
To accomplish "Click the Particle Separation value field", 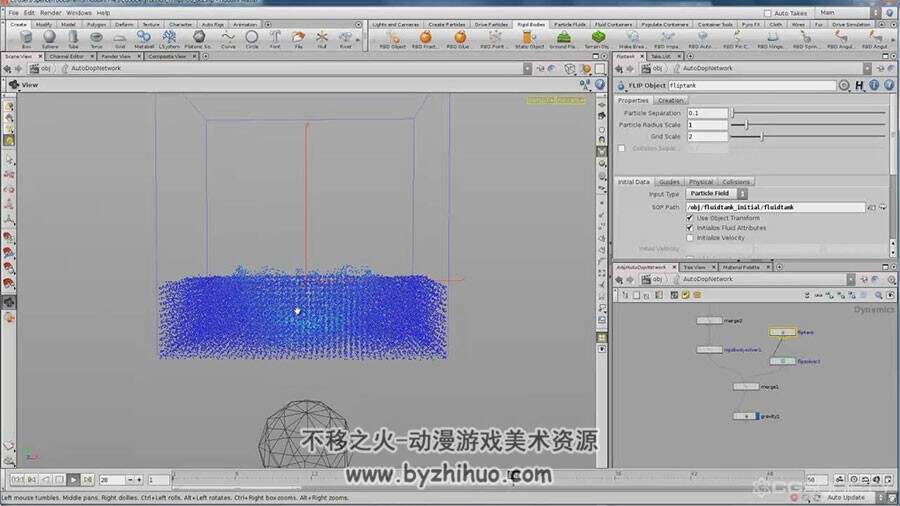I will point(707,113).
